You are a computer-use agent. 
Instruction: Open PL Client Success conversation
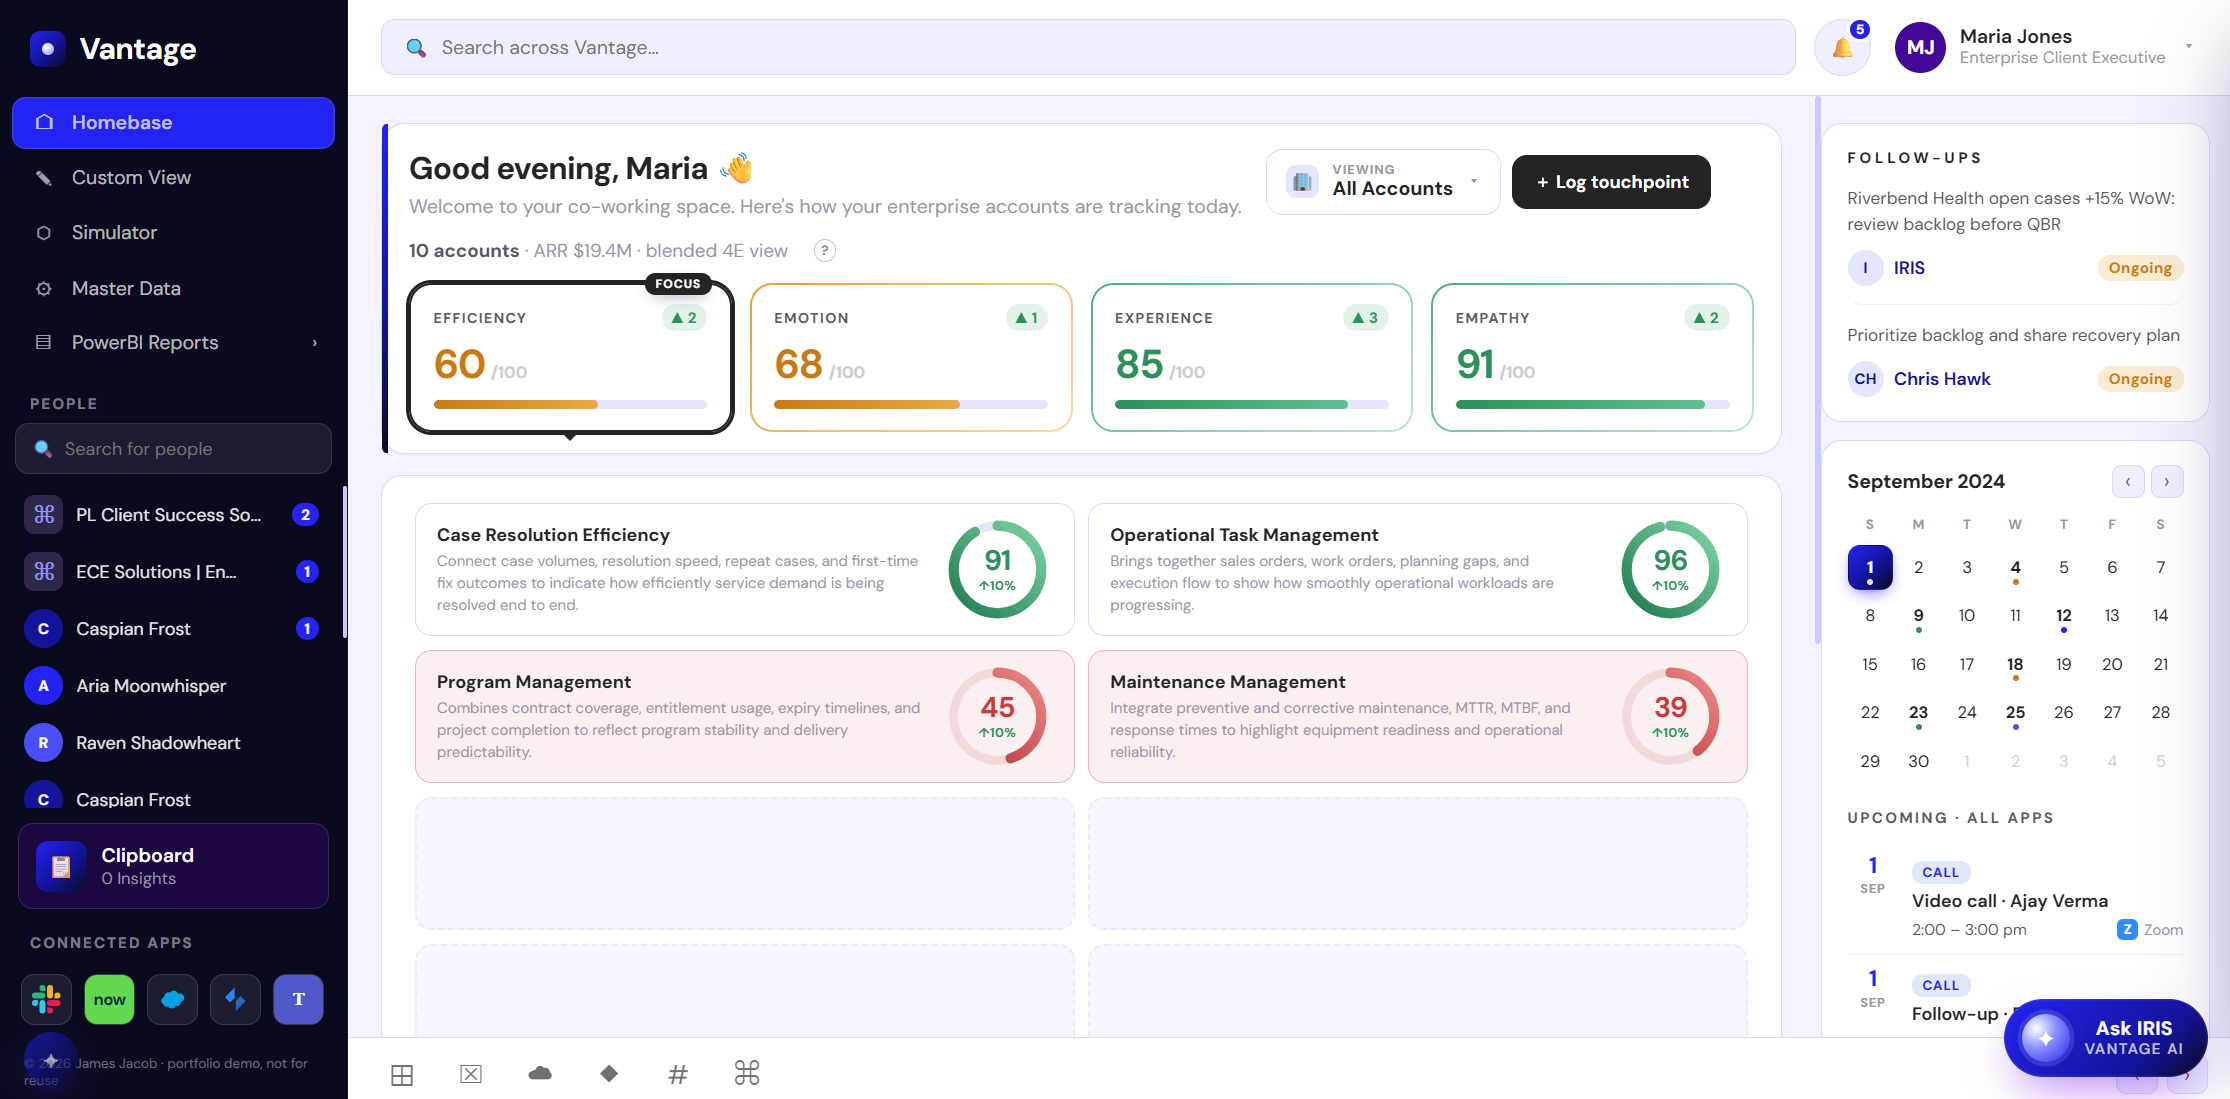(173, 515)
